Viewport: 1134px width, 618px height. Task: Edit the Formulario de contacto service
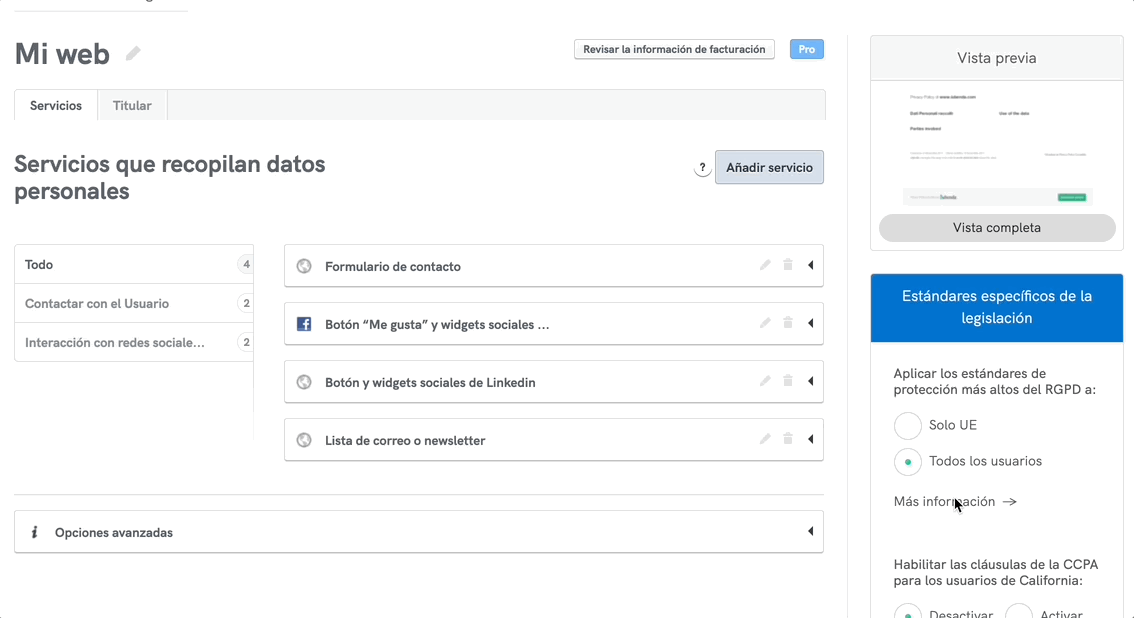click(x=764, y=265)
